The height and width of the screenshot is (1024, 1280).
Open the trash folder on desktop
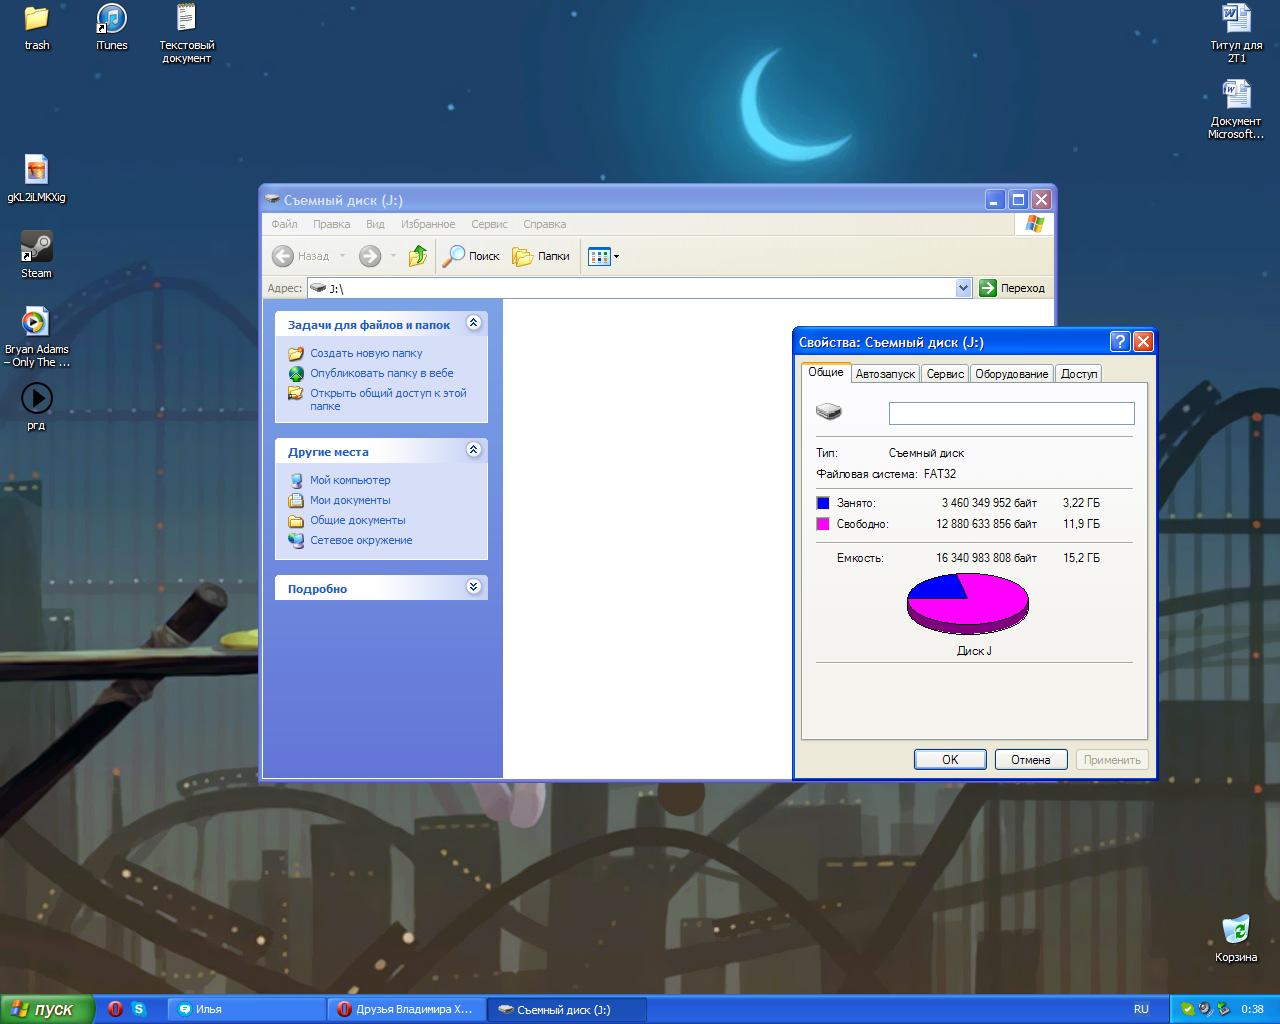(37, 27)
